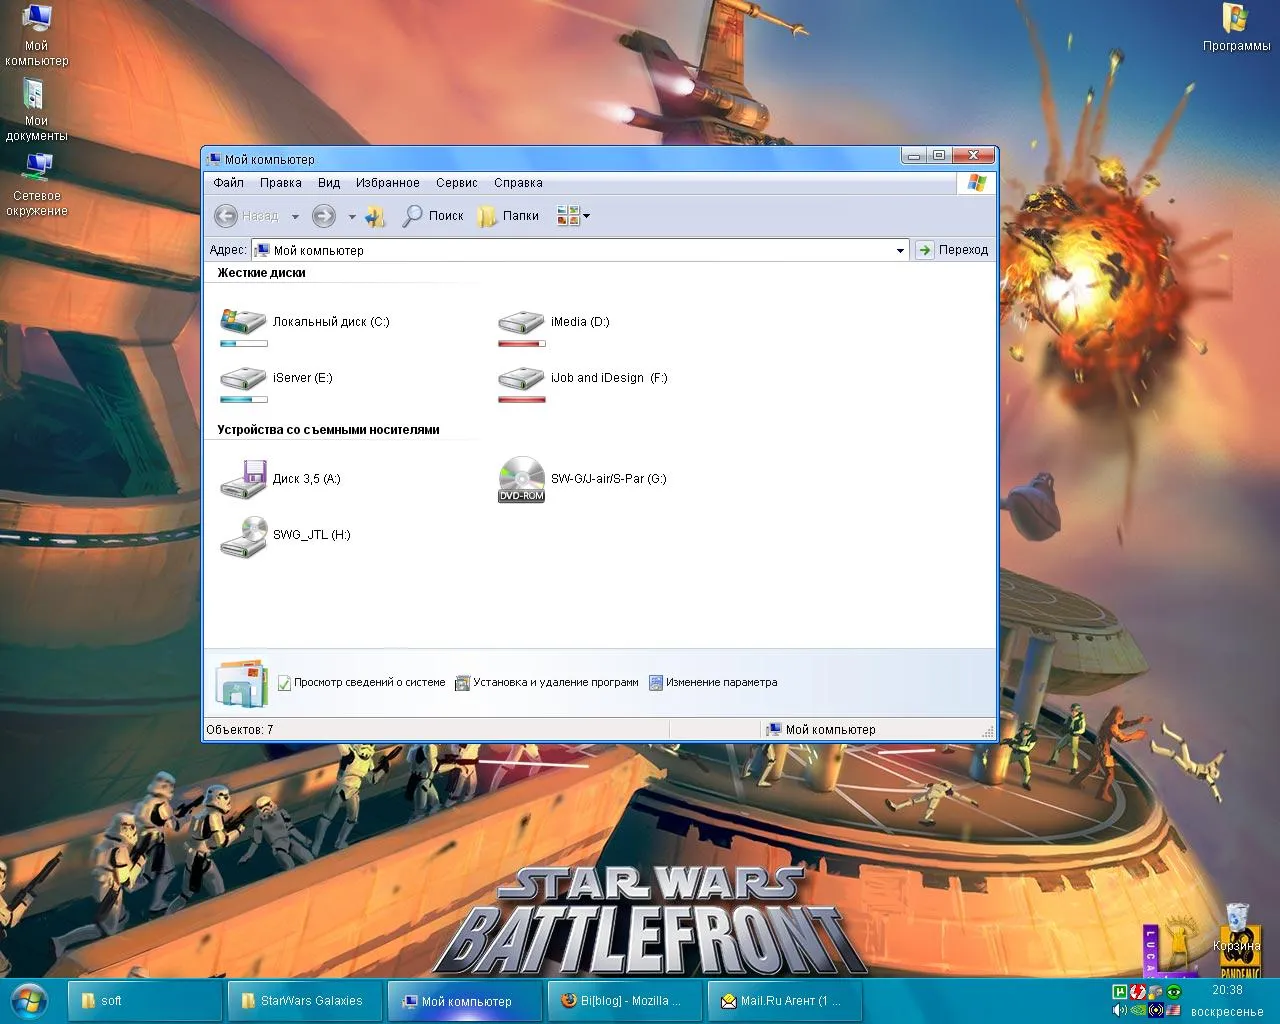Click the volume speaker tray icon
This screenshot has width=1280, height=1024.
[1119, 1010]
